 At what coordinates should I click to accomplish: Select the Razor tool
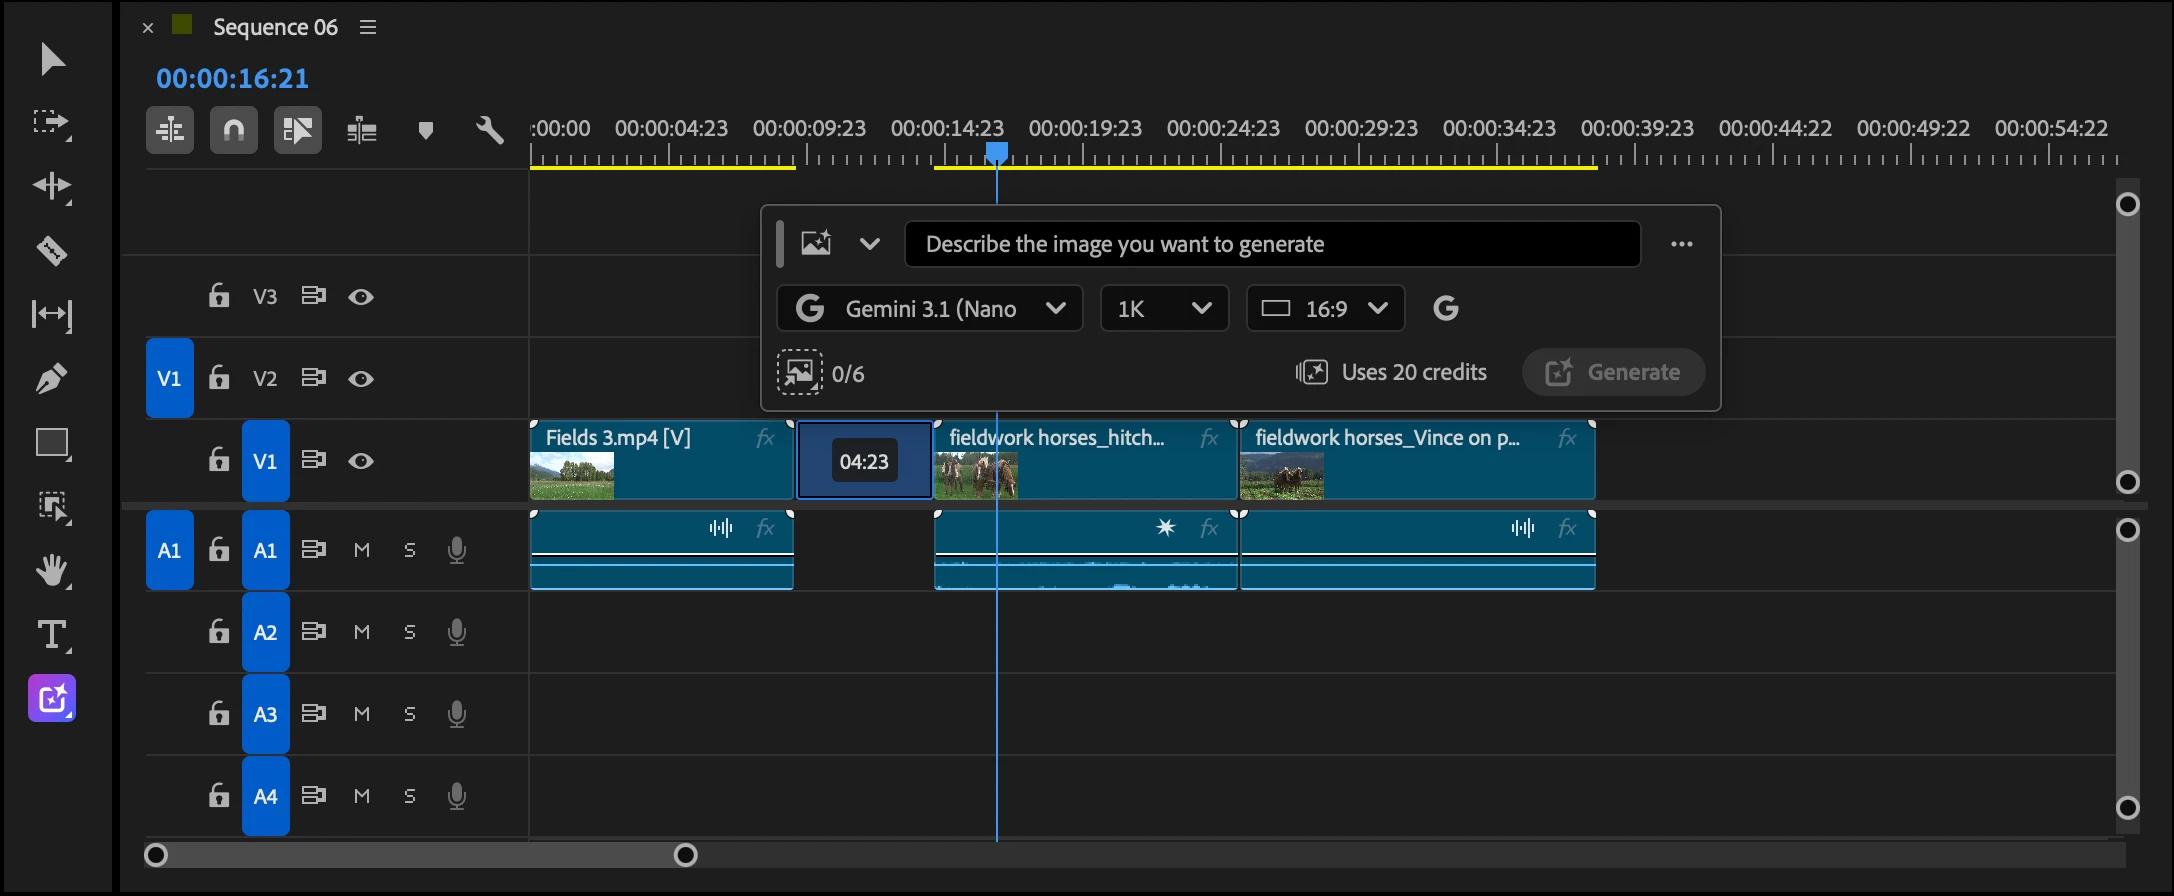click(x=52, y=250)
